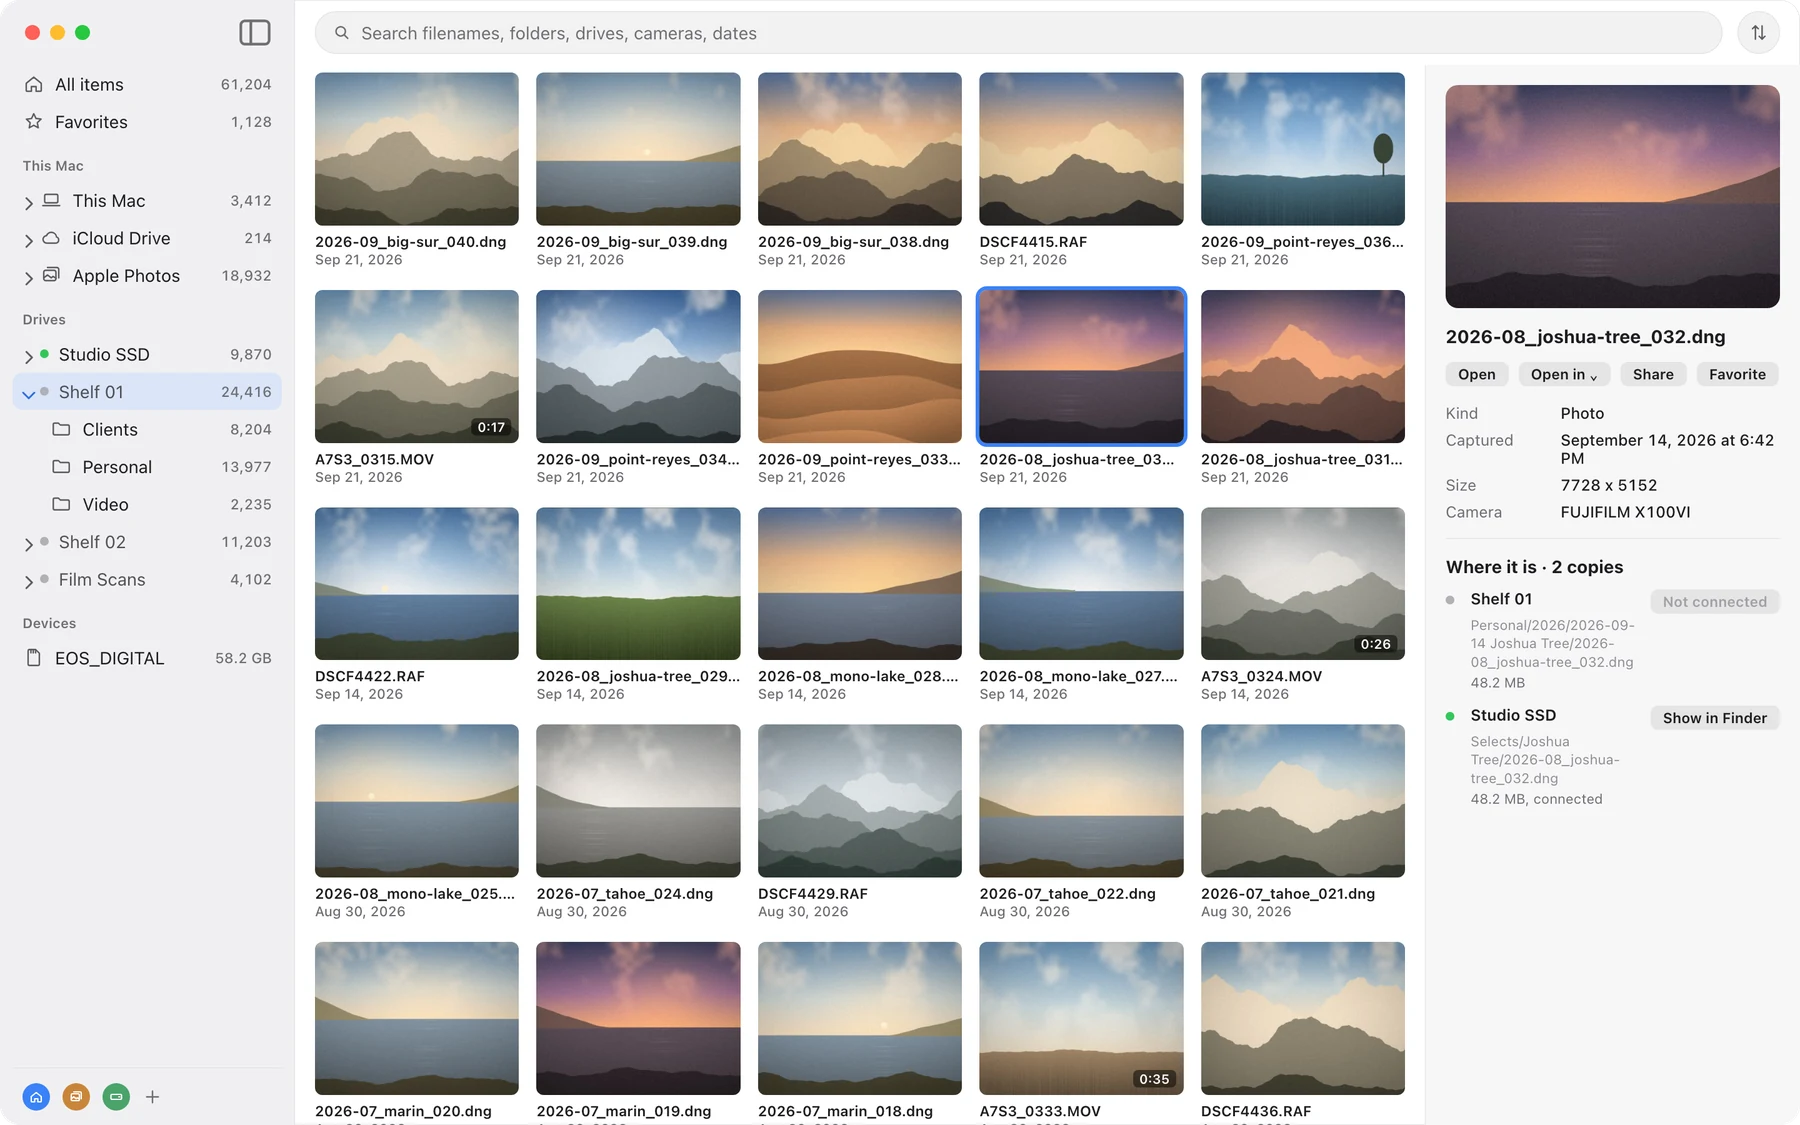
Task: Click the Share button
Action: click(1653, 374)
